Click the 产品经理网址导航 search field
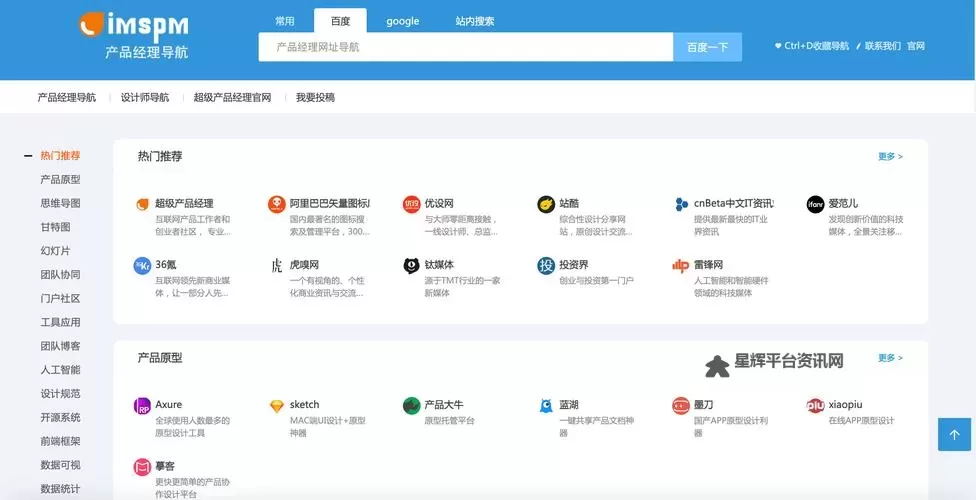The height and width of the screenshot is (500, 976). coord(466,47)
